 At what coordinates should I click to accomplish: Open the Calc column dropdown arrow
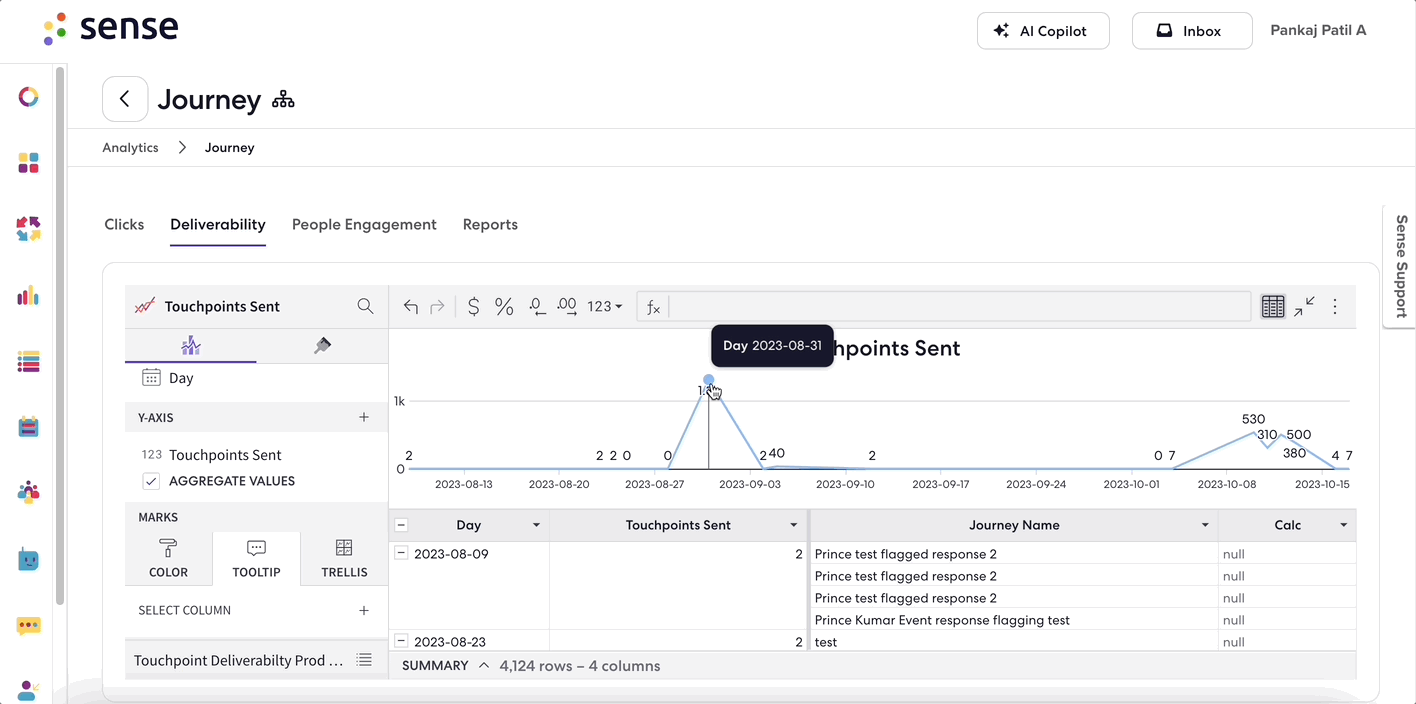(x=1343, y=525)
